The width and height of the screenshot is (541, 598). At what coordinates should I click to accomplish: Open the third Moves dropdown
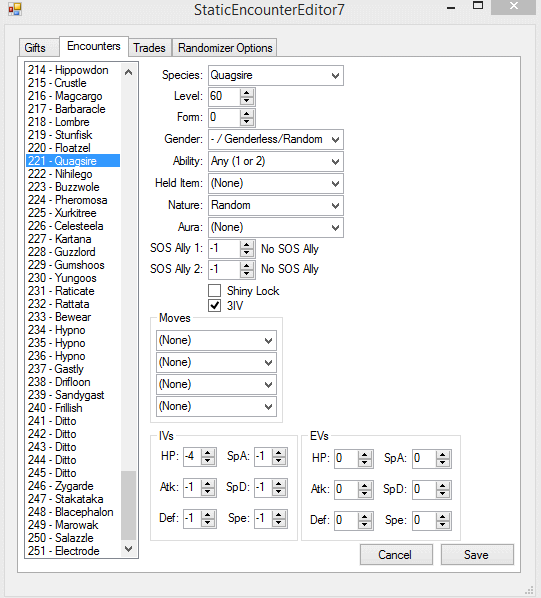pyautogui.click(x=268, y=385)
